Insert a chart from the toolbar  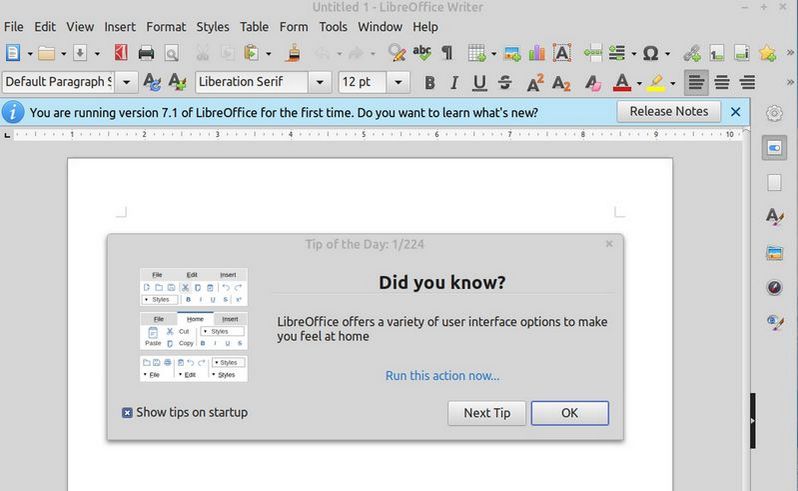coord(537,53)
